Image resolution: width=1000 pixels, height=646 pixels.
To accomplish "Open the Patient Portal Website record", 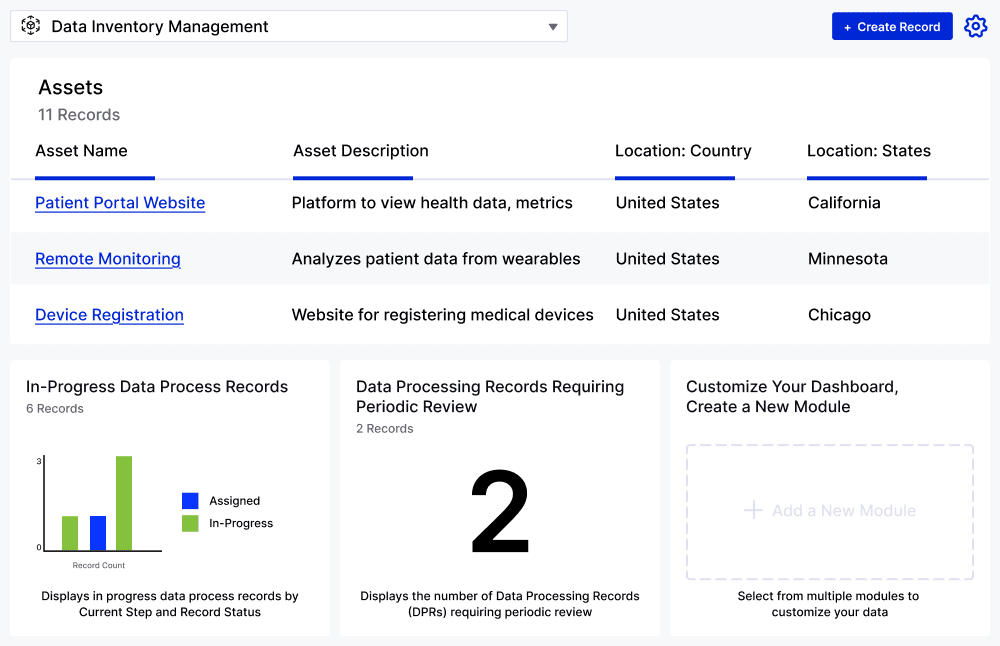I will [x=120, y=203].
